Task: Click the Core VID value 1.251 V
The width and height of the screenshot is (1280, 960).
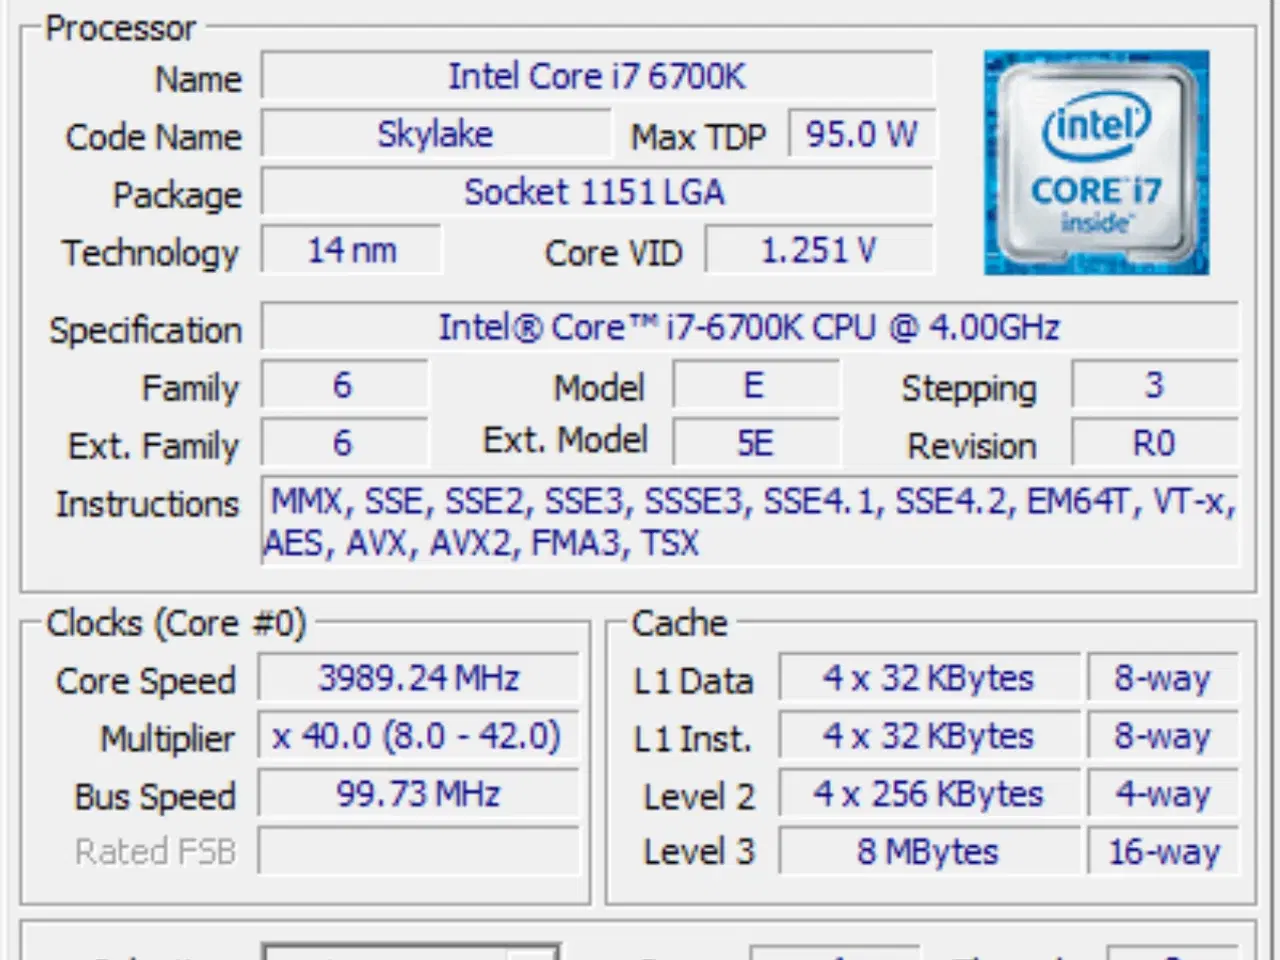Action: point(819,250)
